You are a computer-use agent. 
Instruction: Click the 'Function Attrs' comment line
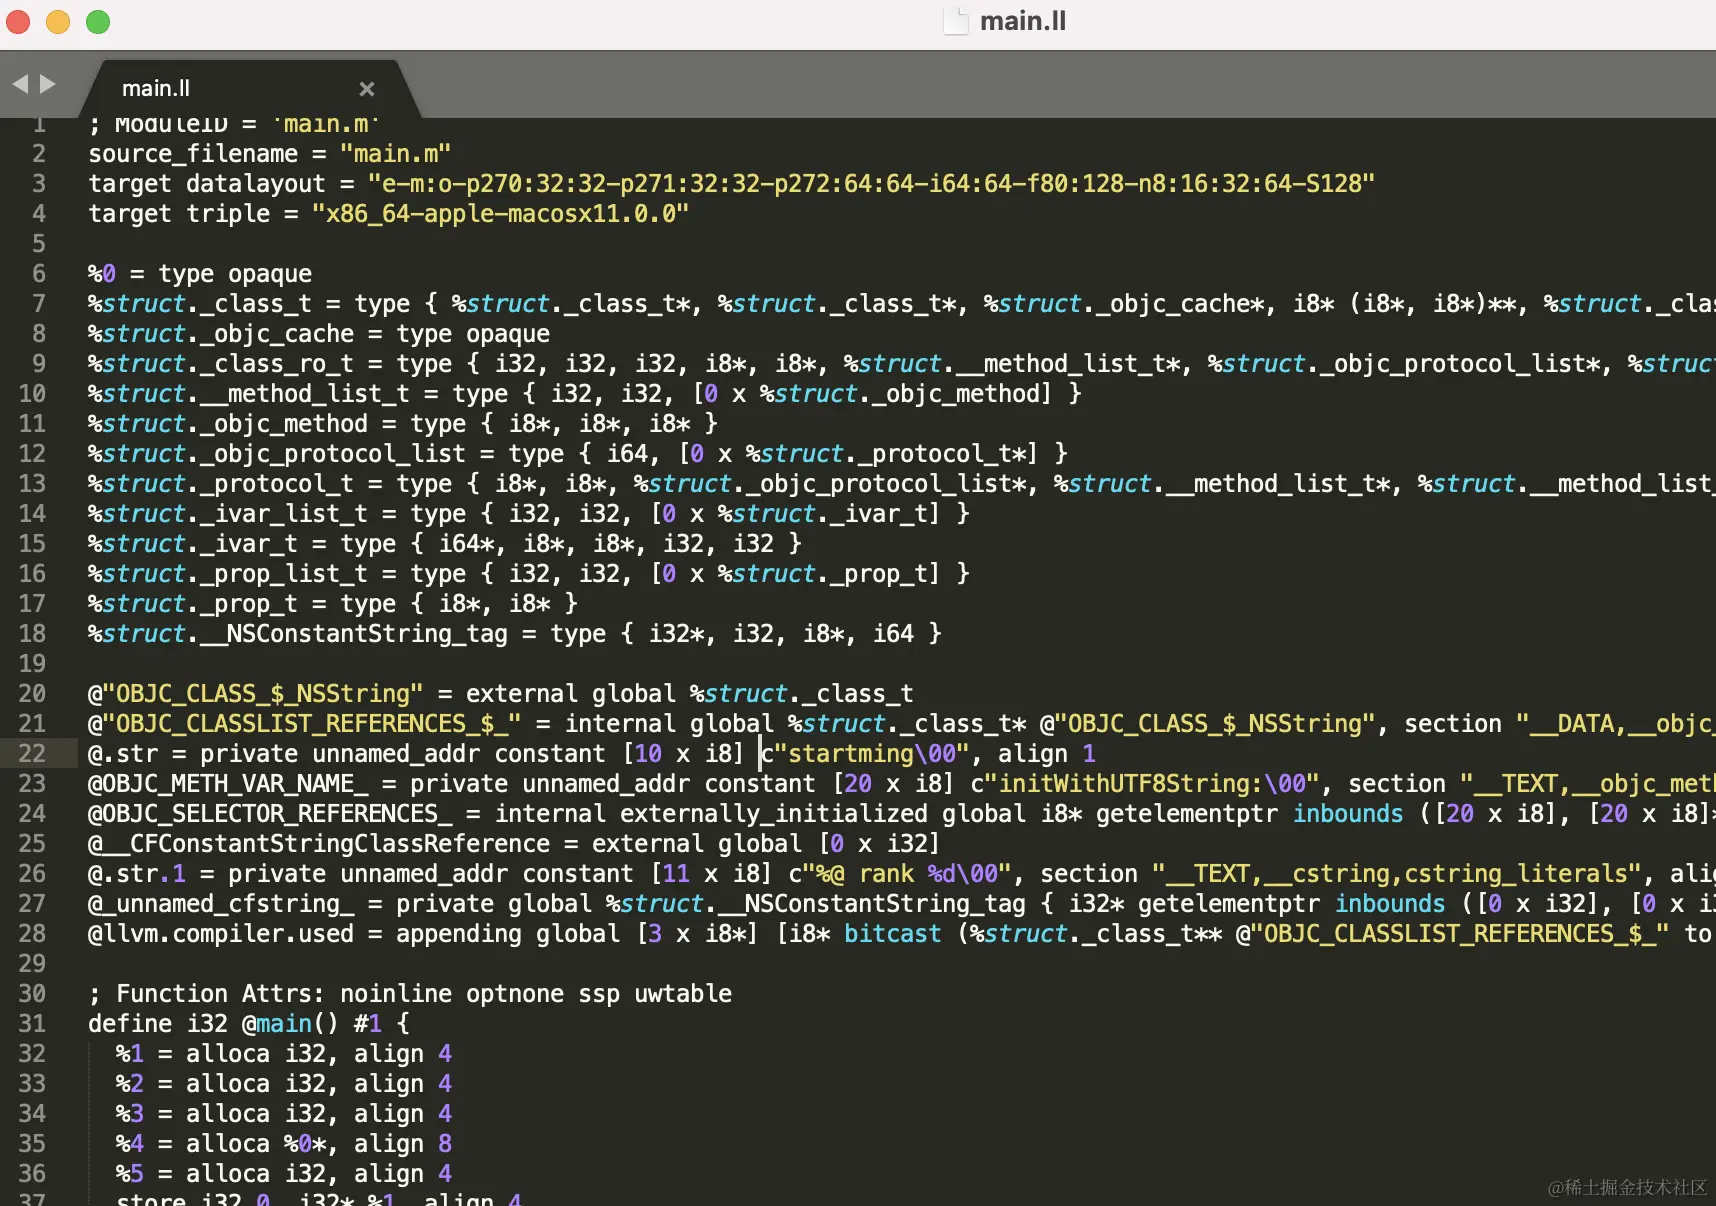click(x=410, y=994)
